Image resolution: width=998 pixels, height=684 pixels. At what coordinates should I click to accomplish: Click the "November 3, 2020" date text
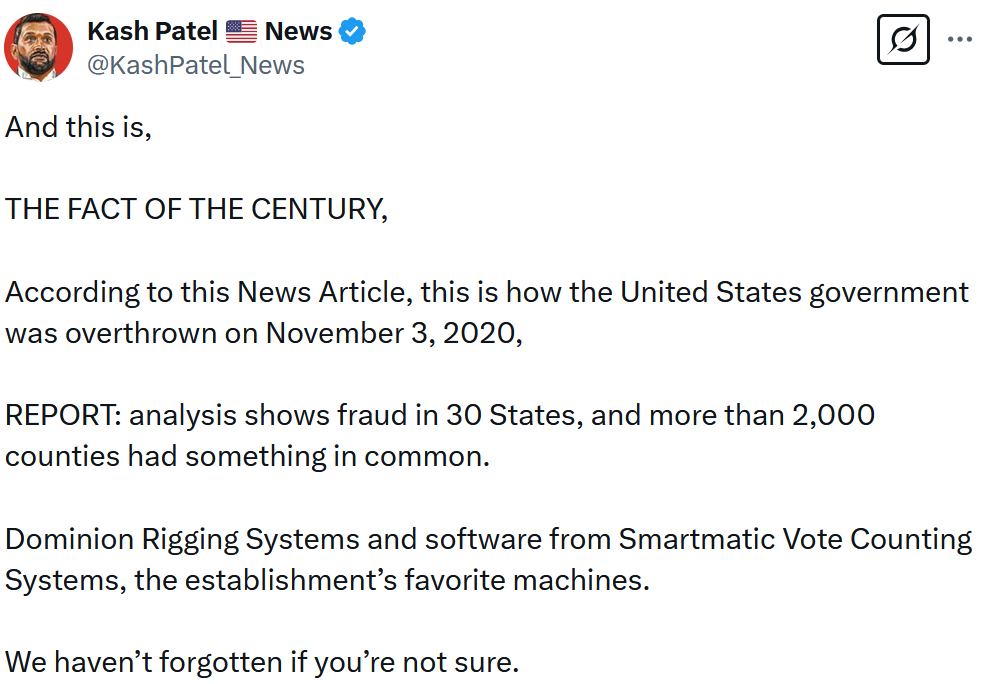click(391, 333)
